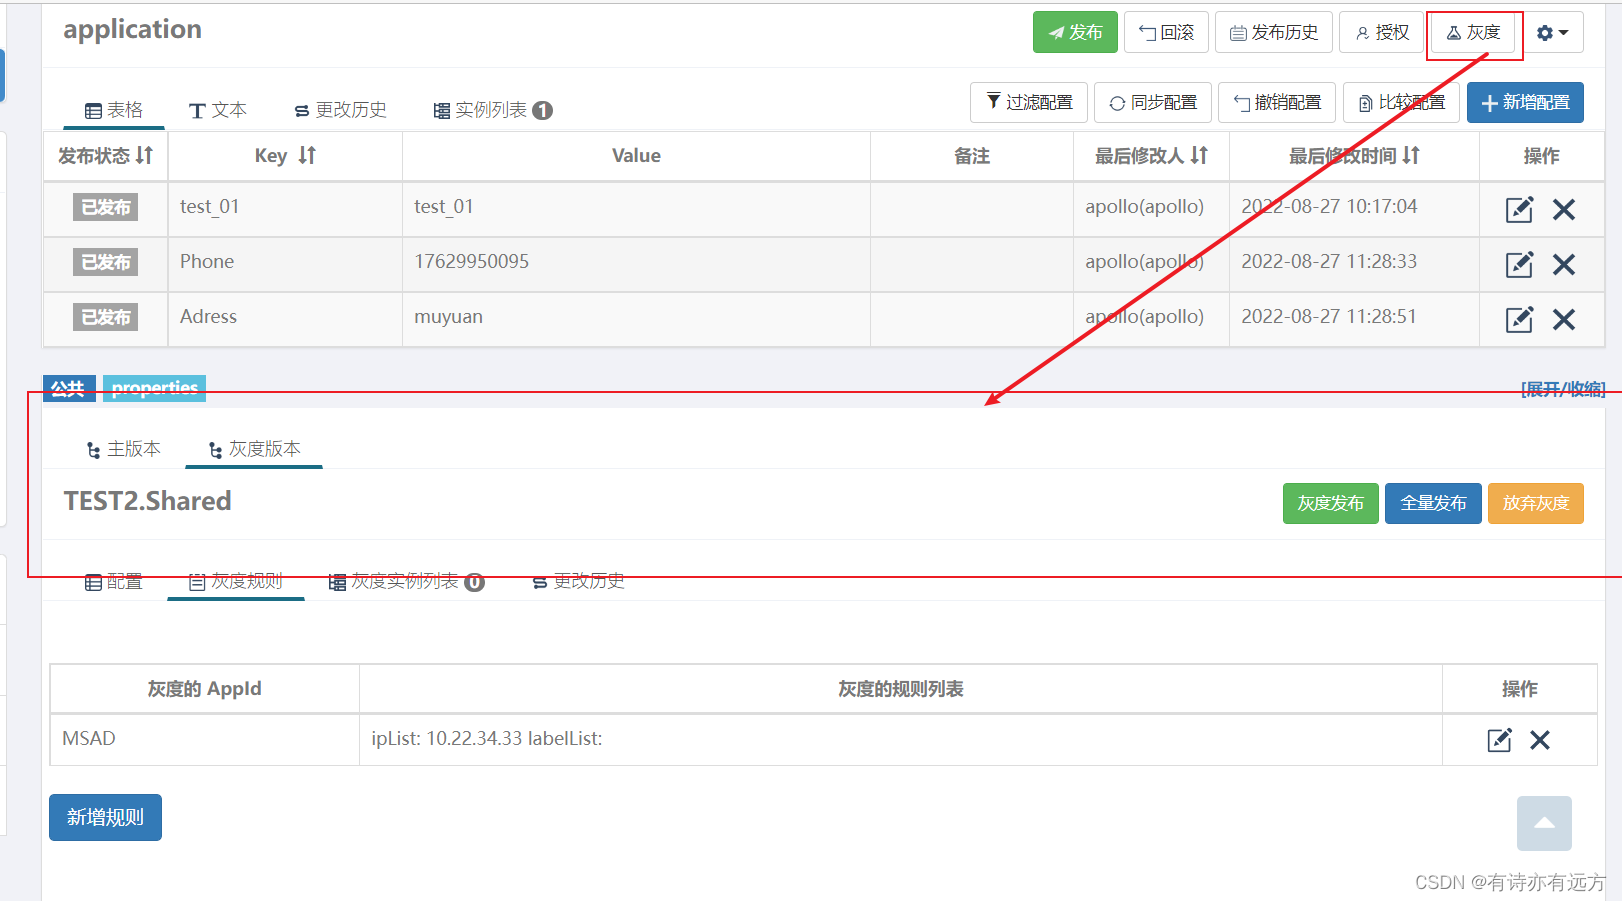Click the green 灰度发布 button

(1331, 503)
